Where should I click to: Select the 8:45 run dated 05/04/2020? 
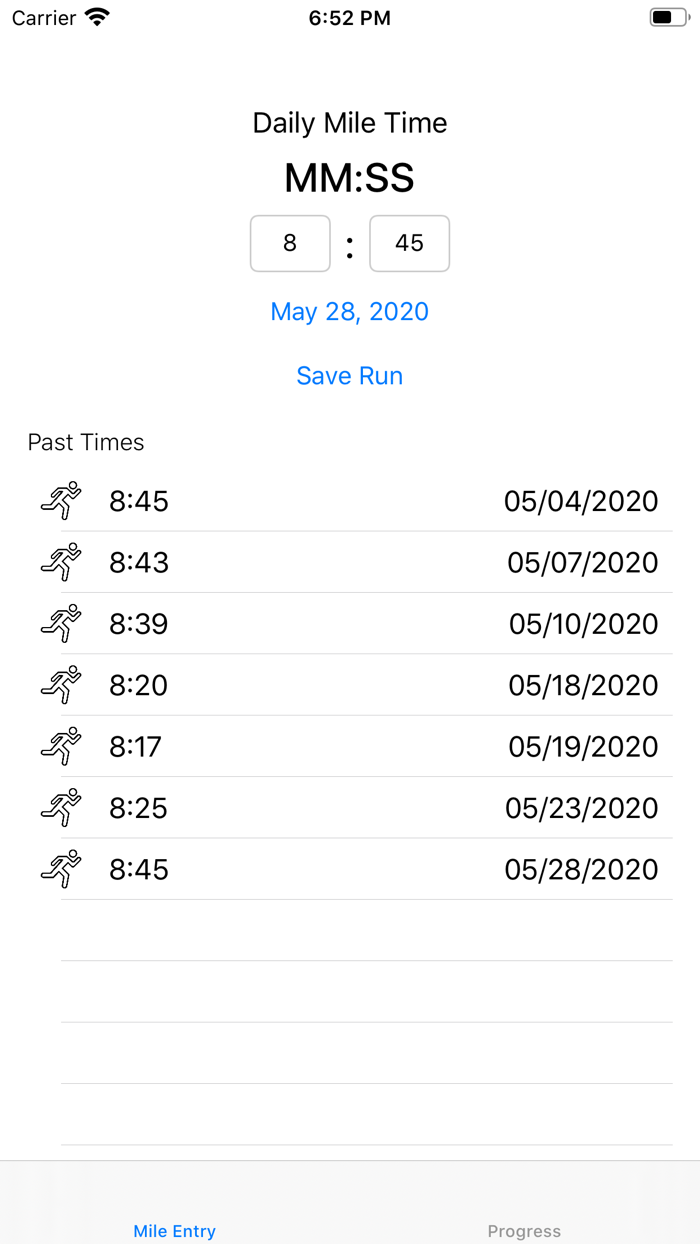pos(350,501)
